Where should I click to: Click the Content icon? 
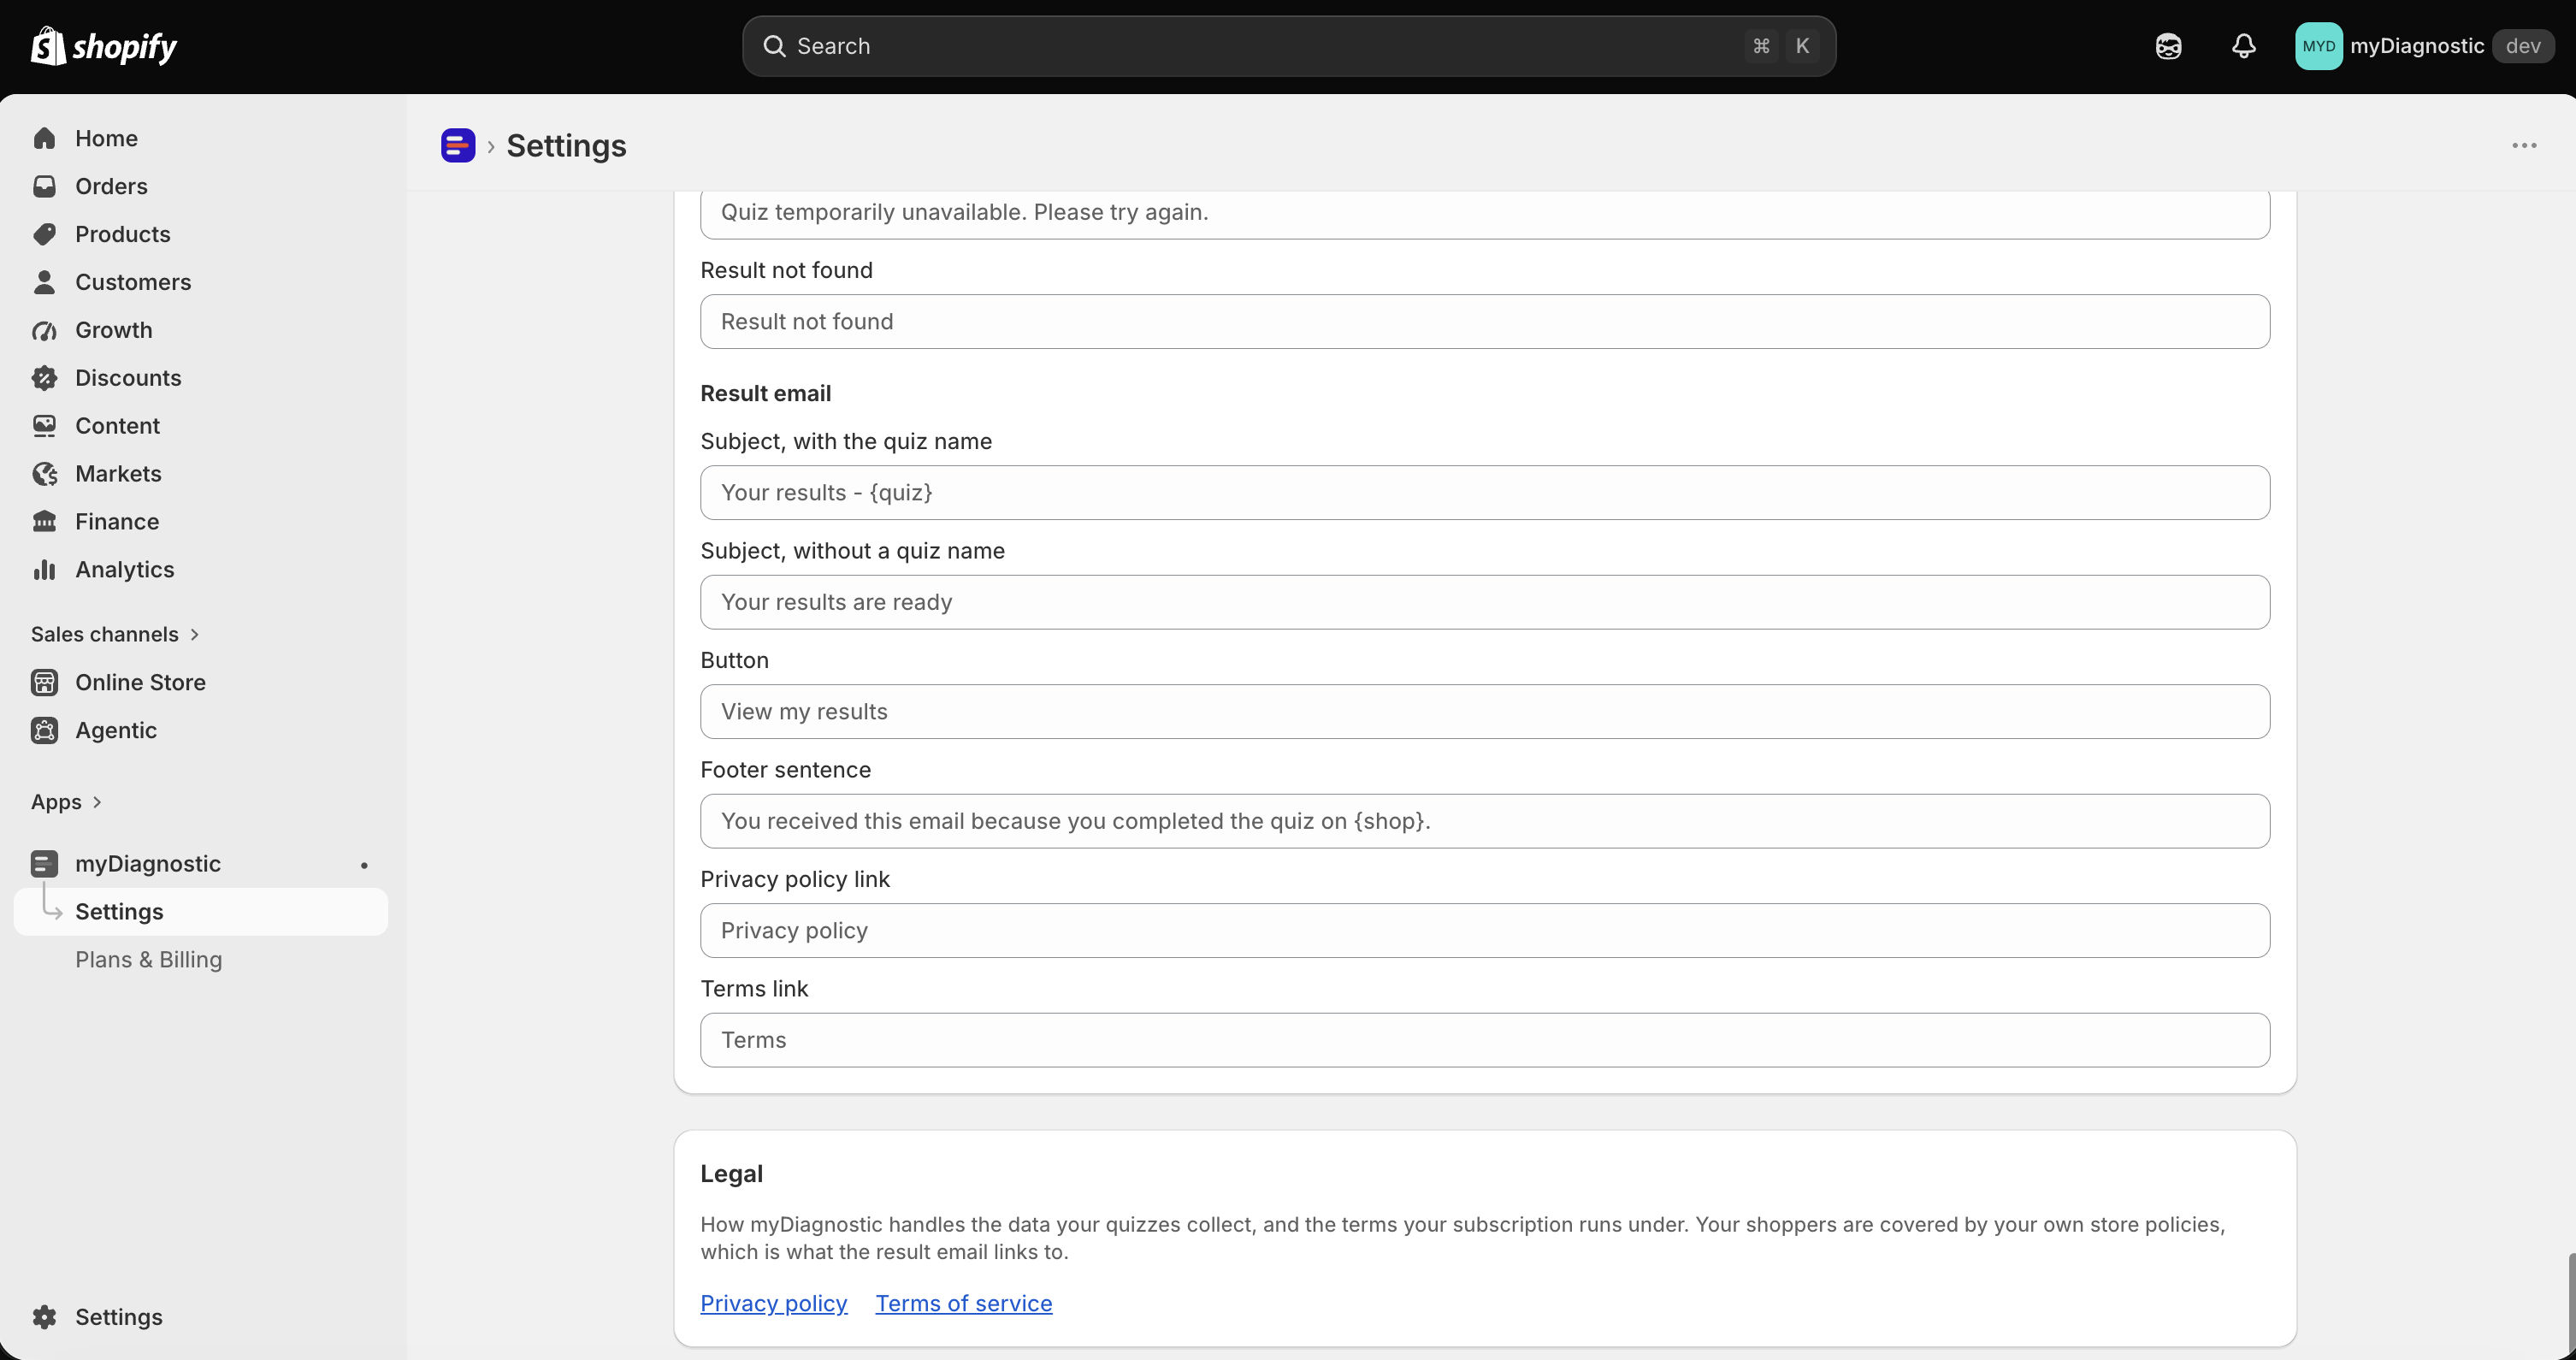click(44, 426)
